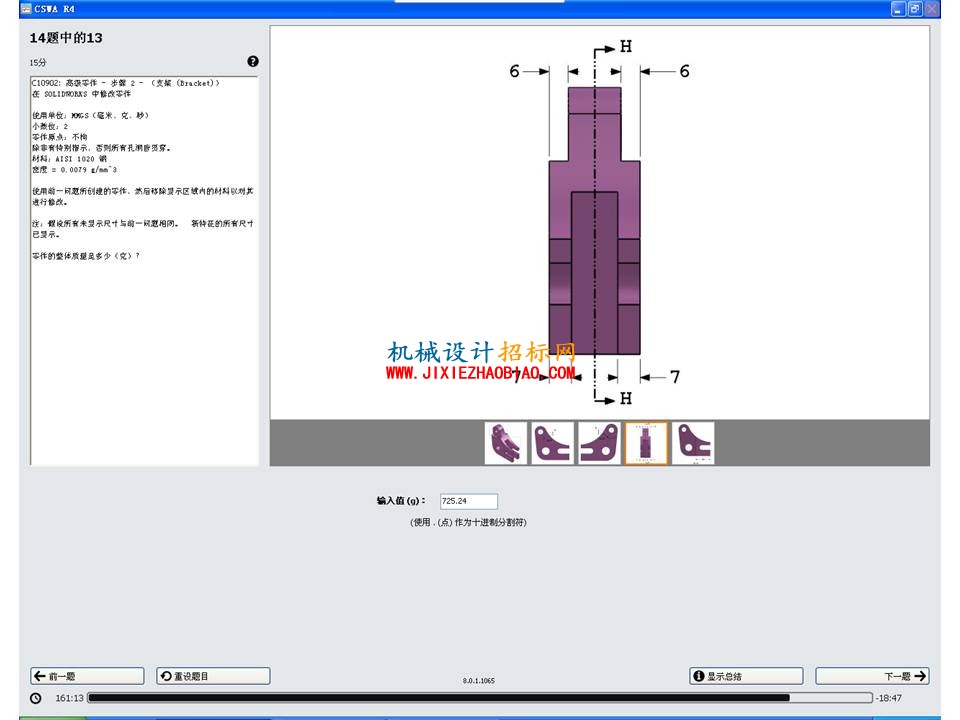Click the CSWA R4 title bar icon
This screenshot has height=720, width=960.
coord(26,9)
